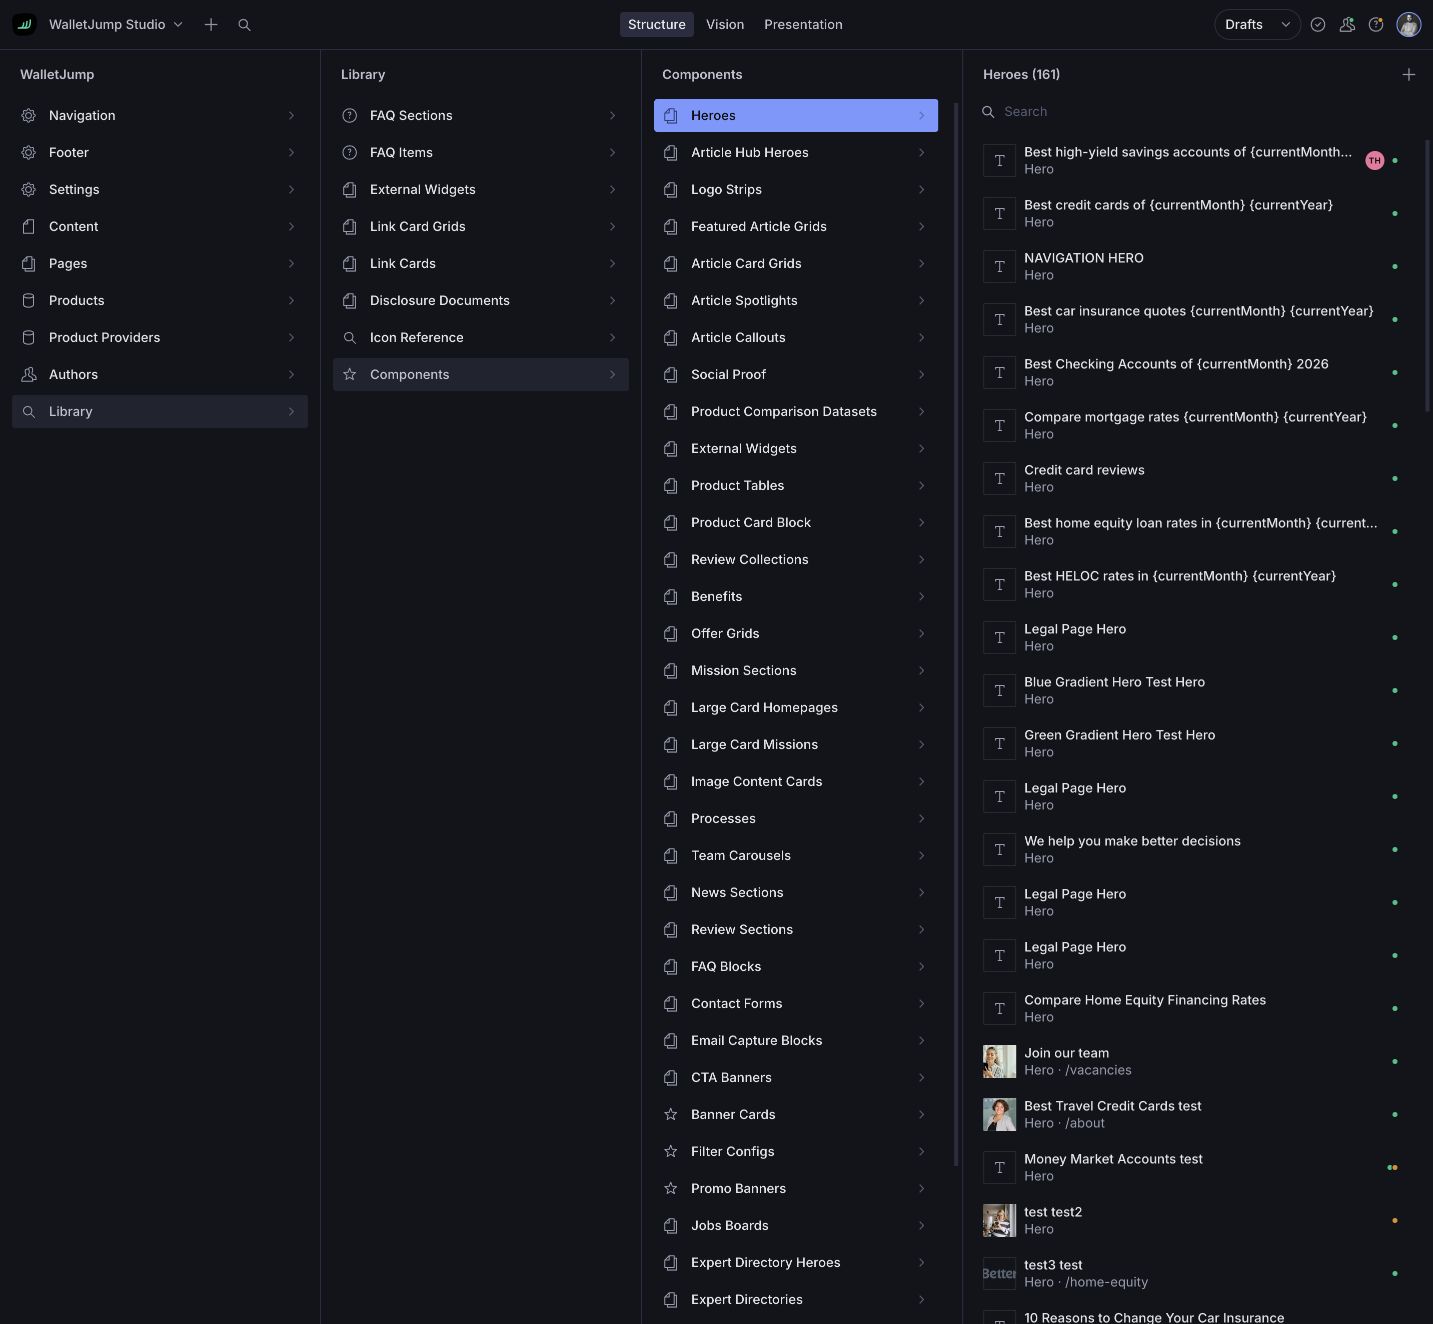Click the Pages document icon
The image size is (1433, 1324).
[x=29, y=263]
